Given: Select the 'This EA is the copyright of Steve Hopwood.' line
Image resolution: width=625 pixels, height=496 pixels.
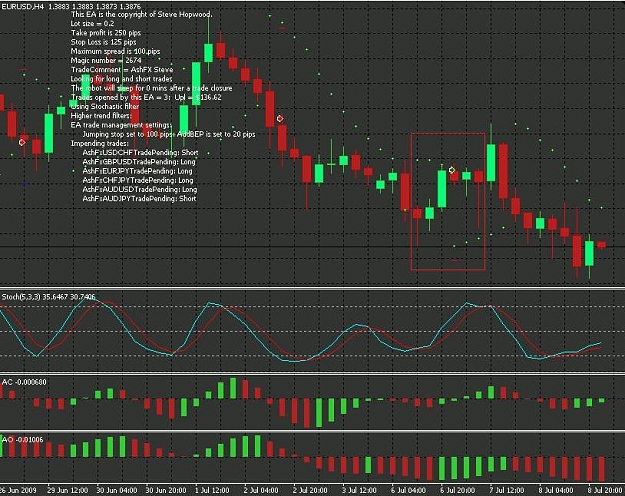Looking at the screenshot, I should 142,14.
